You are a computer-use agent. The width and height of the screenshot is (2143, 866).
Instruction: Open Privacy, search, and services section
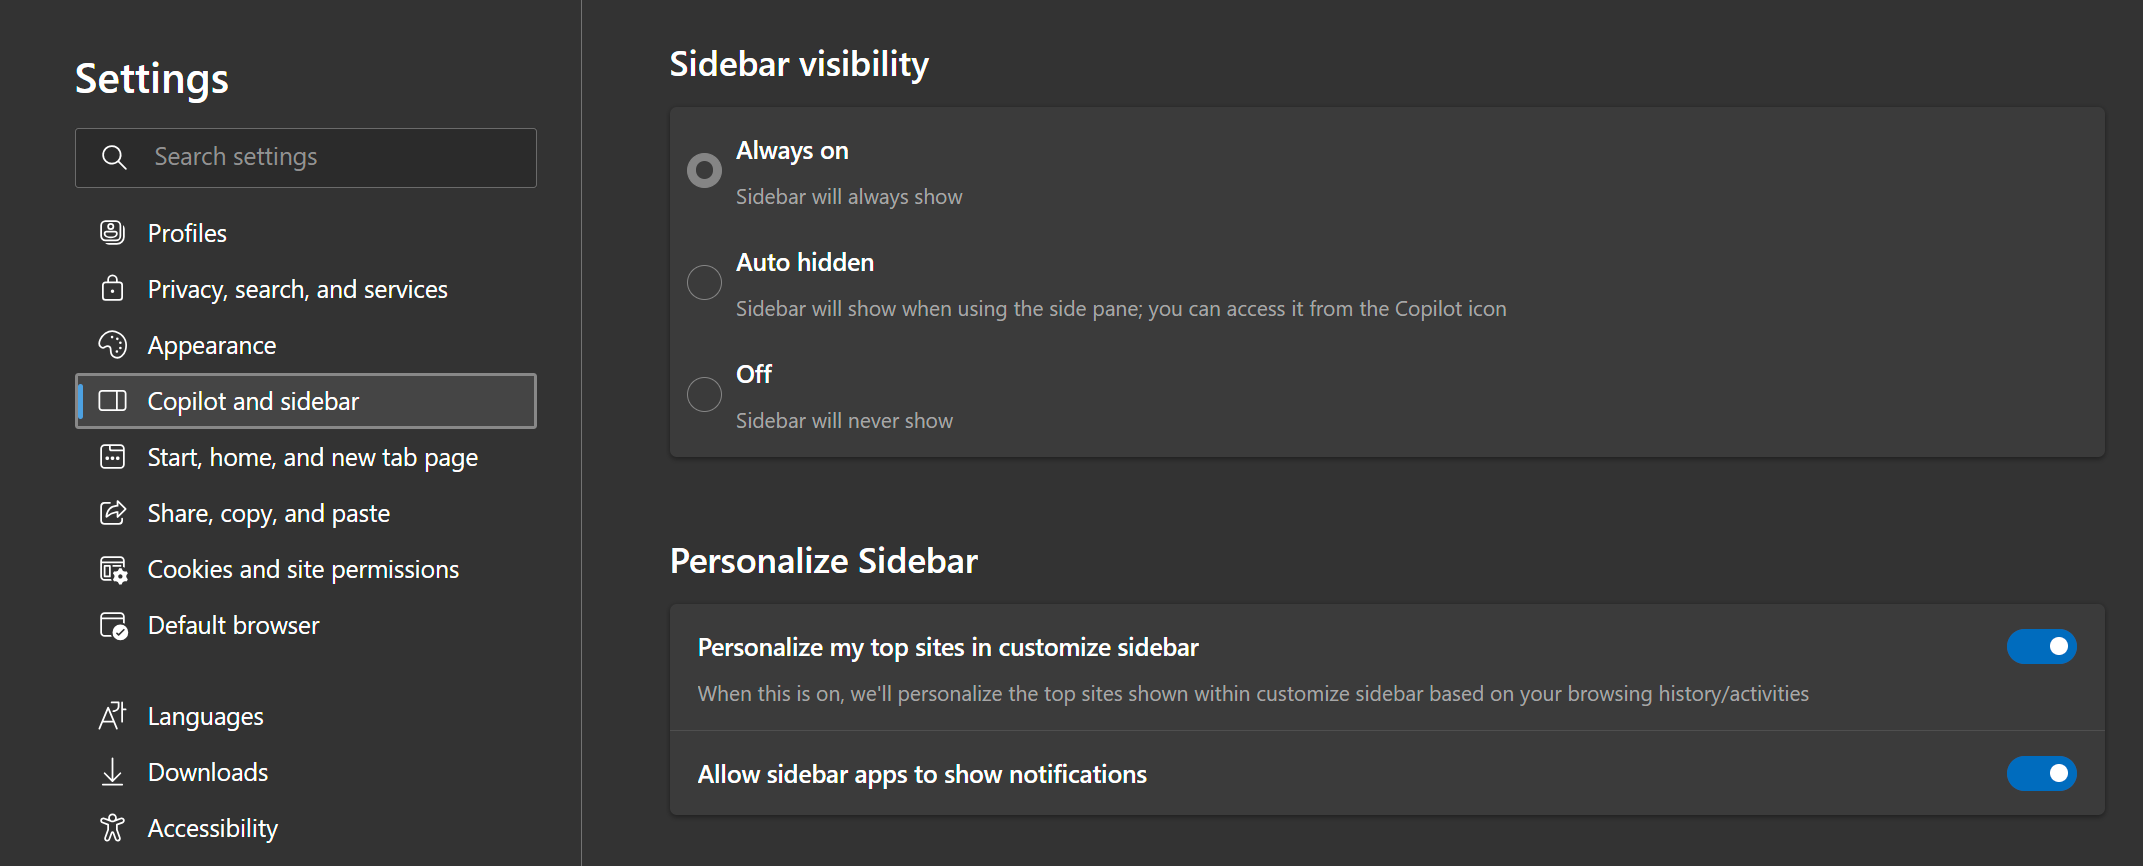point(297,289)
